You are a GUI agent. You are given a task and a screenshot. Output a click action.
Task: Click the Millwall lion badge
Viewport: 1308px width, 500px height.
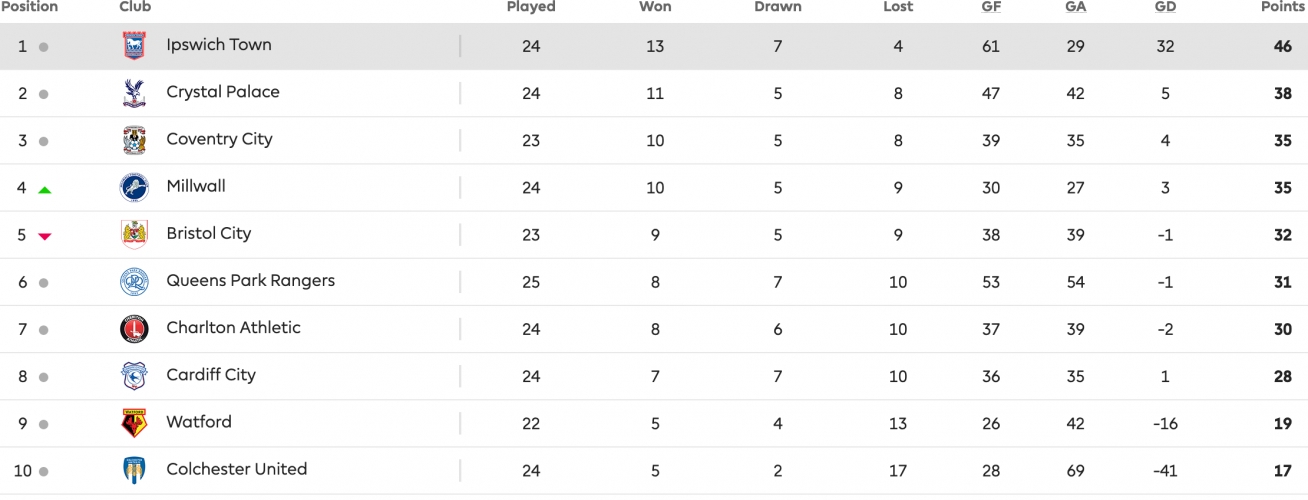pyautogui.click(x=134, y=187)
